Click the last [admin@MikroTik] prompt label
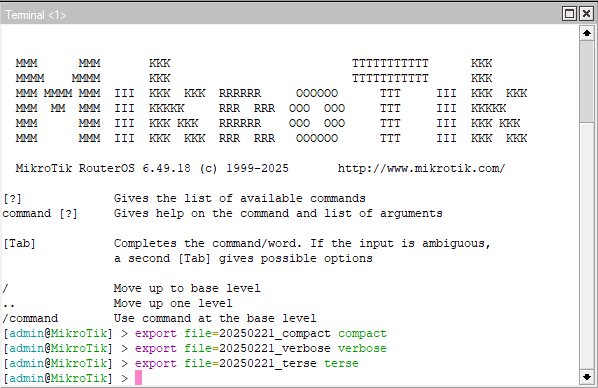Screen dimensions: 598x388 pos(58,378)
